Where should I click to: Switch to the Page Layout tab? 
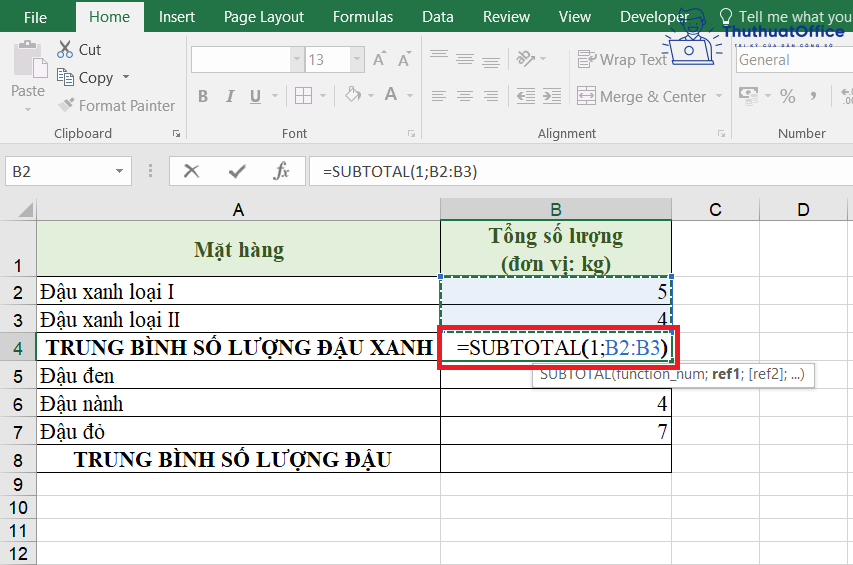click(264, 17)
